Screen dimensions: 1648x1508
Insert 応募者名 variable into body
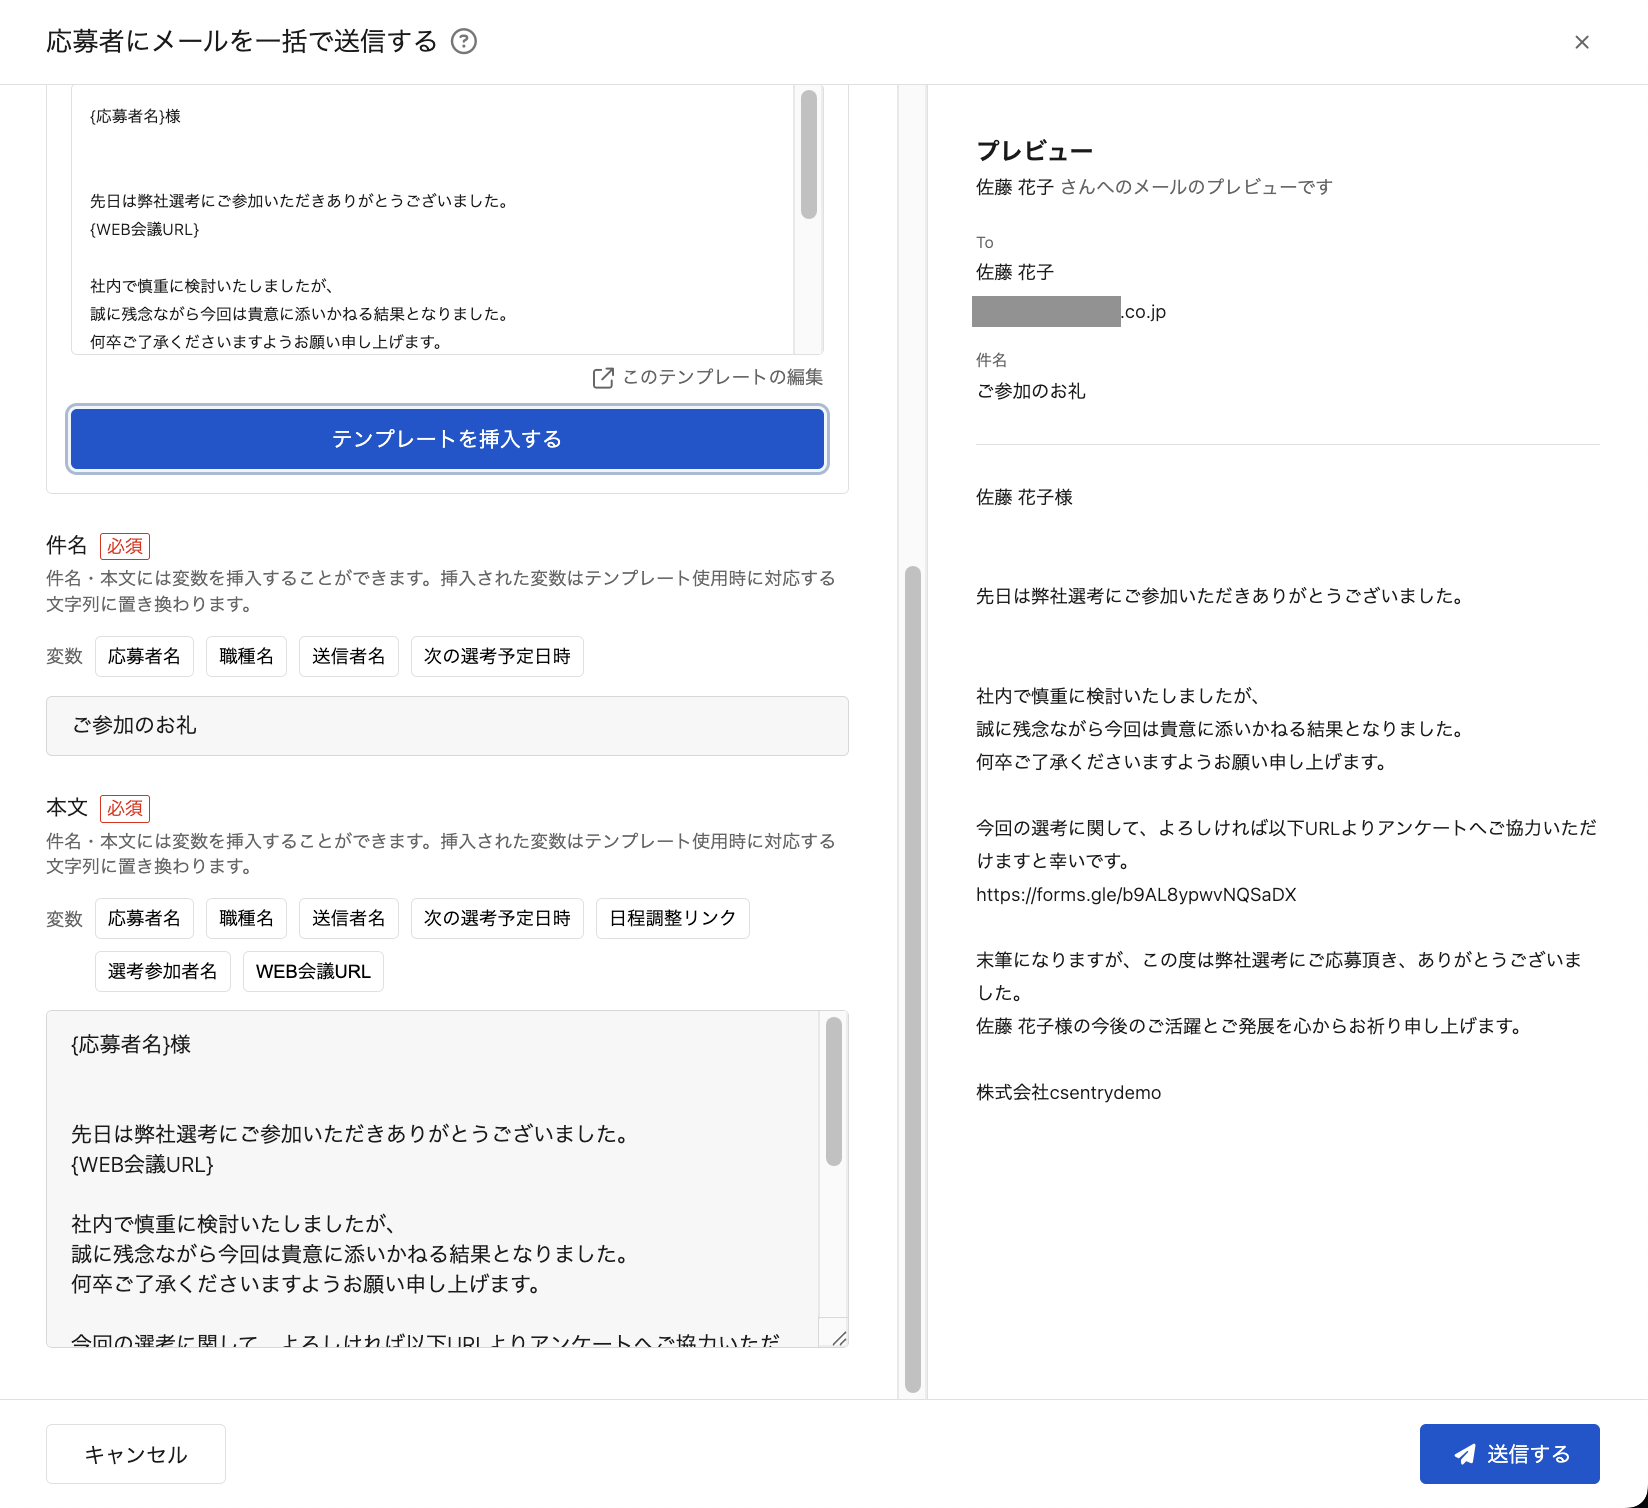click(x=144, y=918)
